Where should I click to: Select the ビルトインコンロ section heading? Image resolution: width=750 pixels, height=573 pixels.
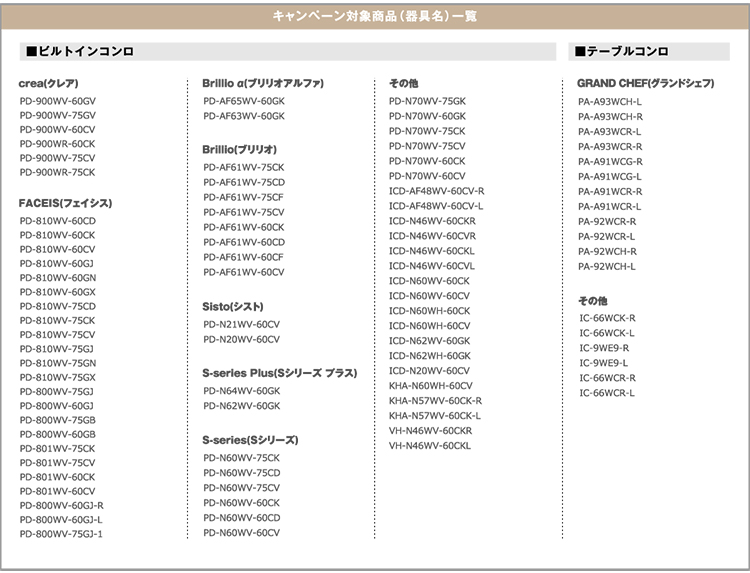80,51
